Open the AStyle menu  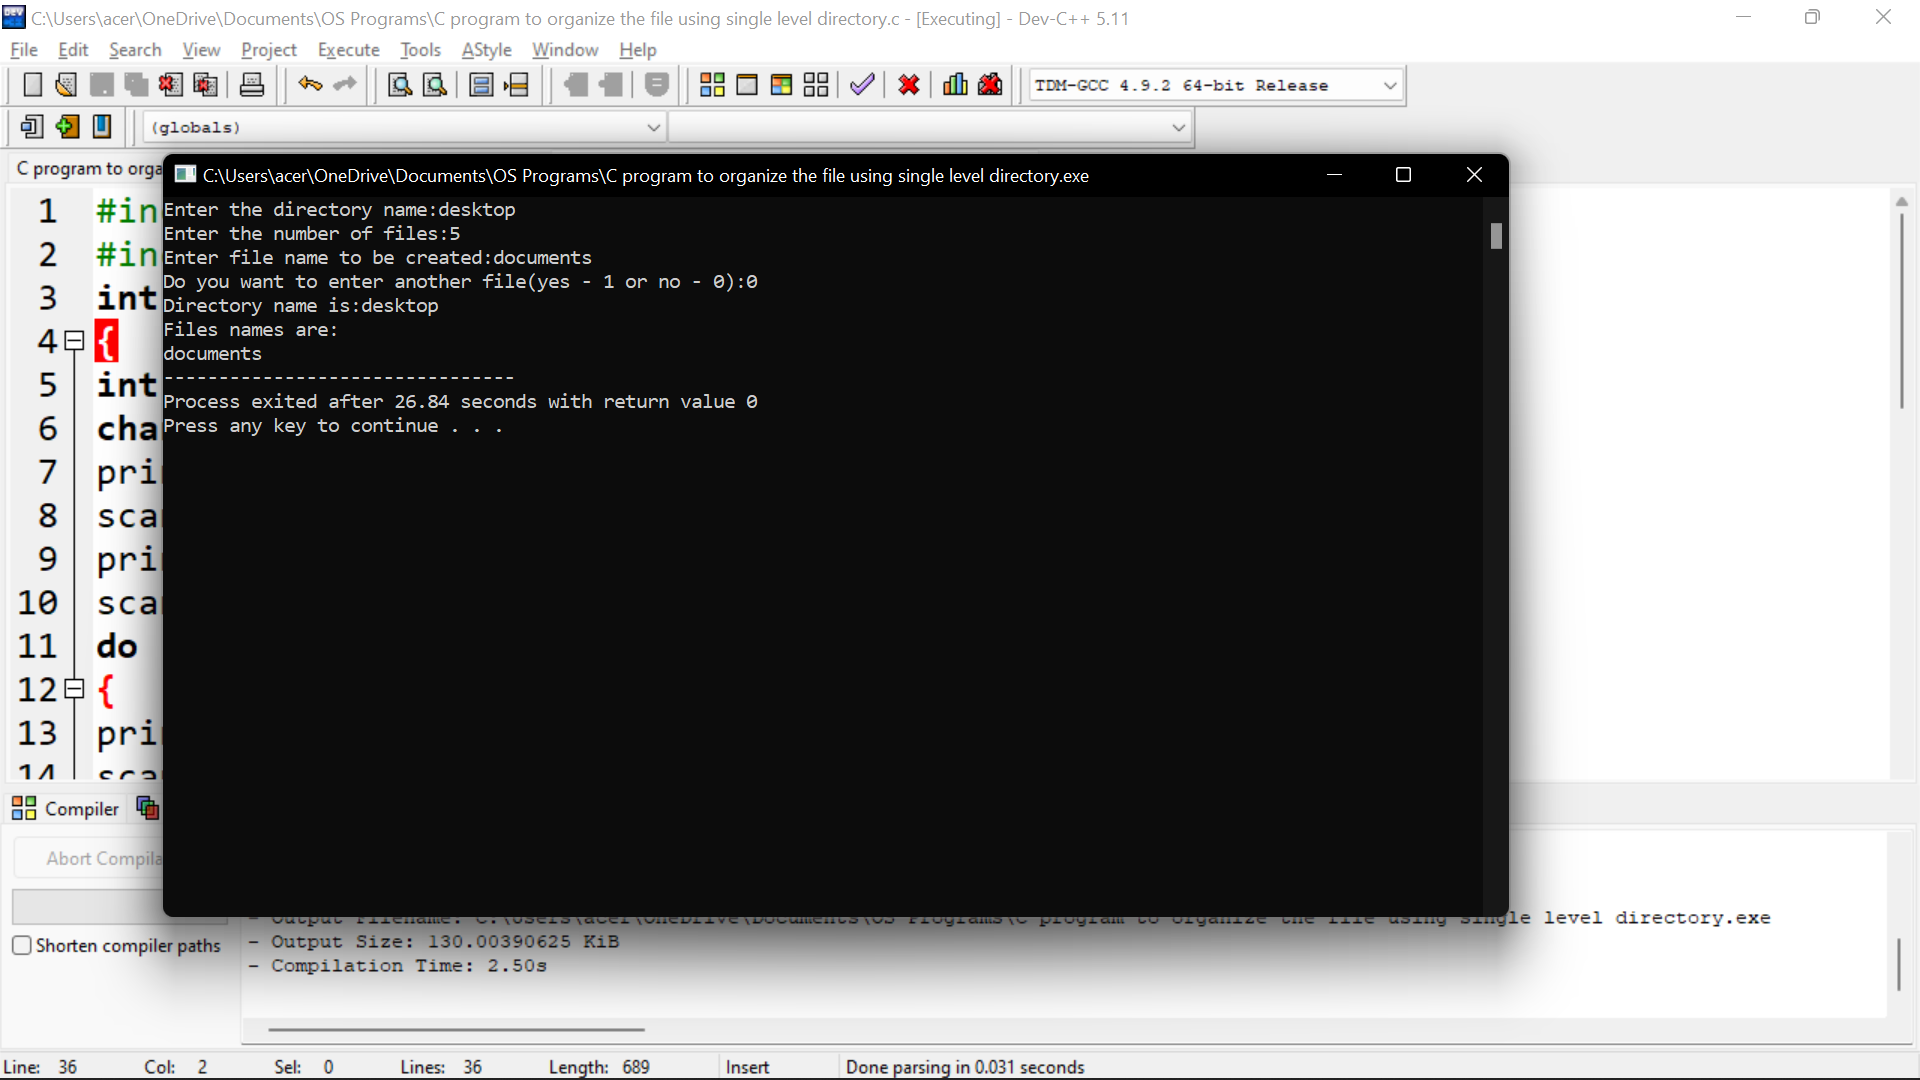tap(487, 50)
